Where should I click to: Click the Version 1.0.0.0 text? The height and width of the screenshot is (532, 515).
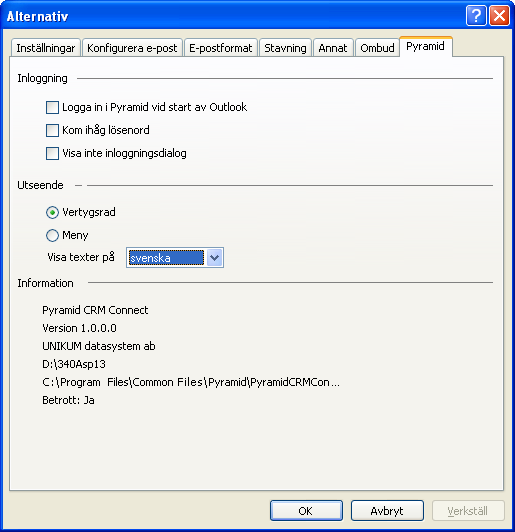coord(79,328)
